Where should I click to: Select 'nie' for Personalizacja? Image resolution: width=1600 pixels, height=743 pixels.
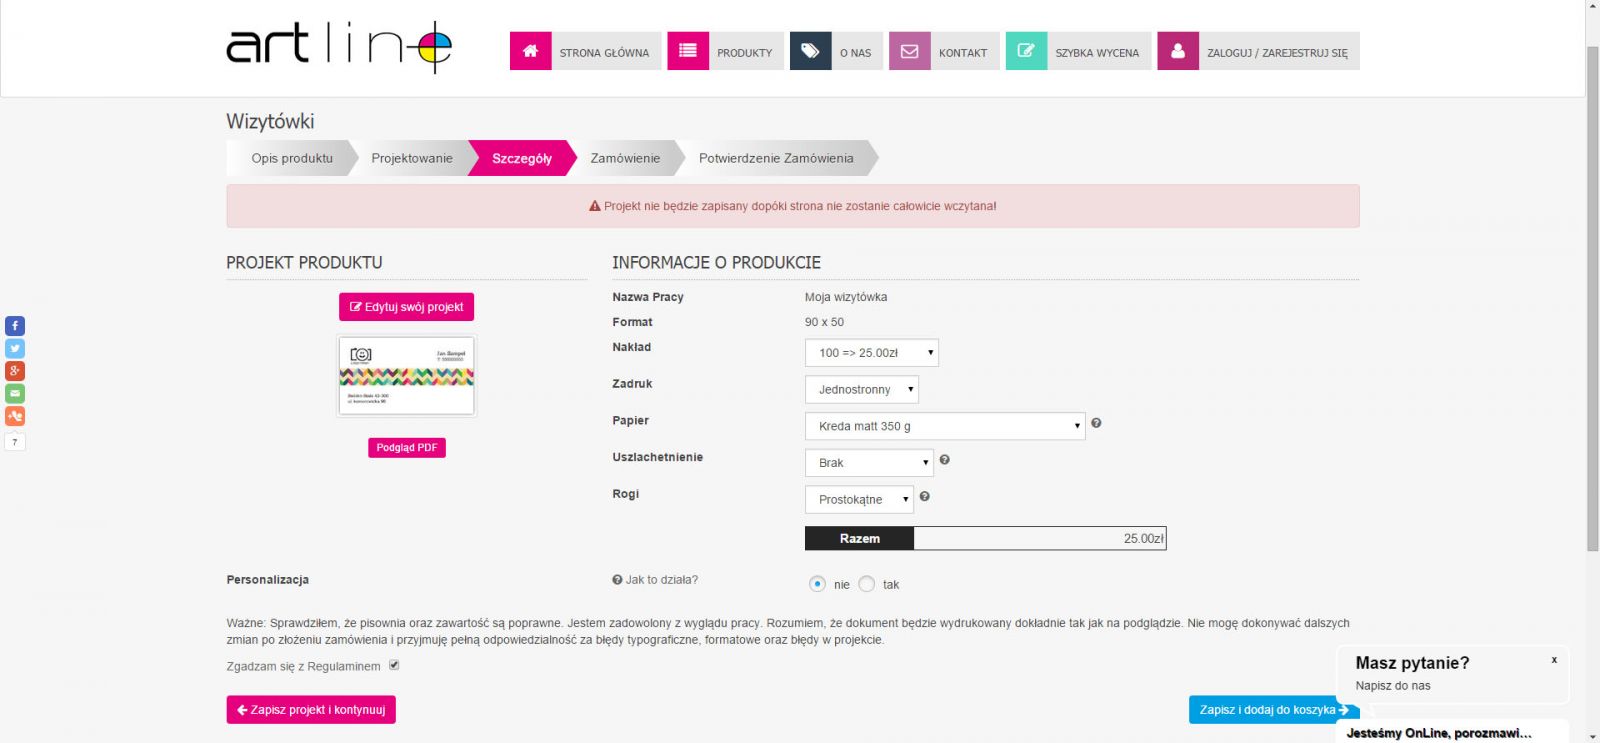[818, 584]
